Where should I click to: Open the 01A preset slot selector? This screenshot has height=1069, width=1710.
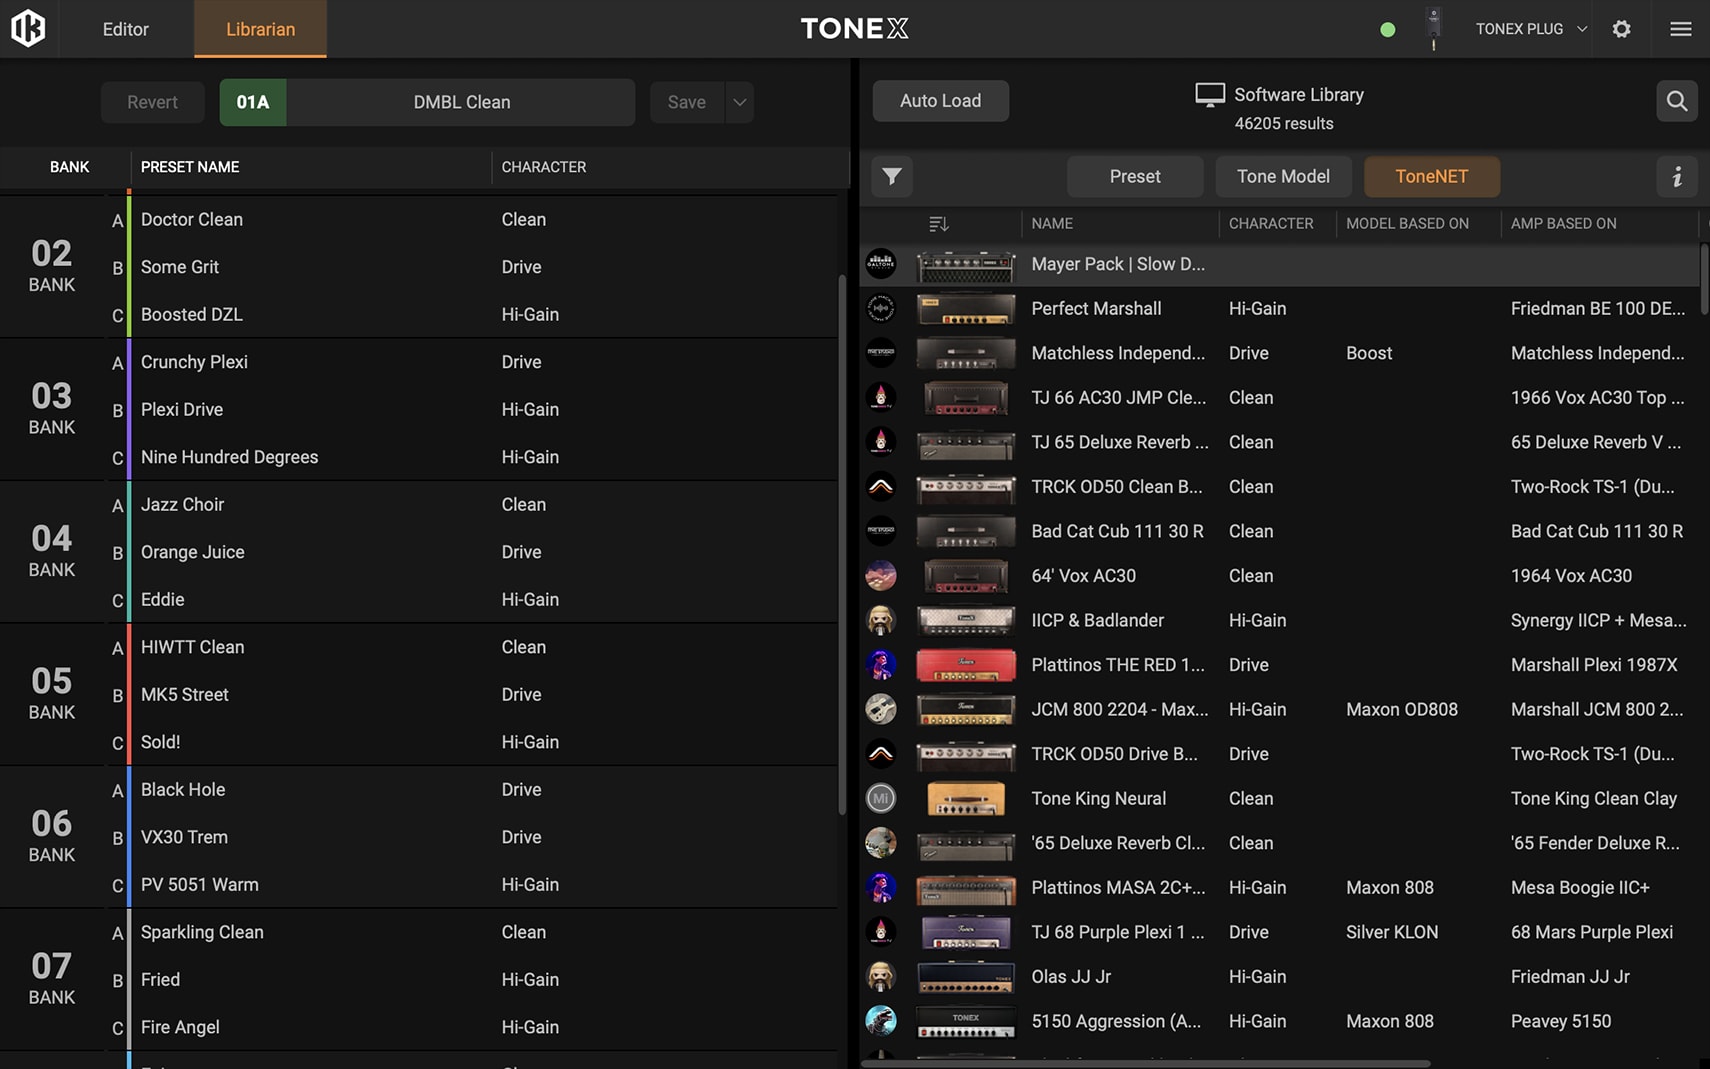(x=253, y=102)
